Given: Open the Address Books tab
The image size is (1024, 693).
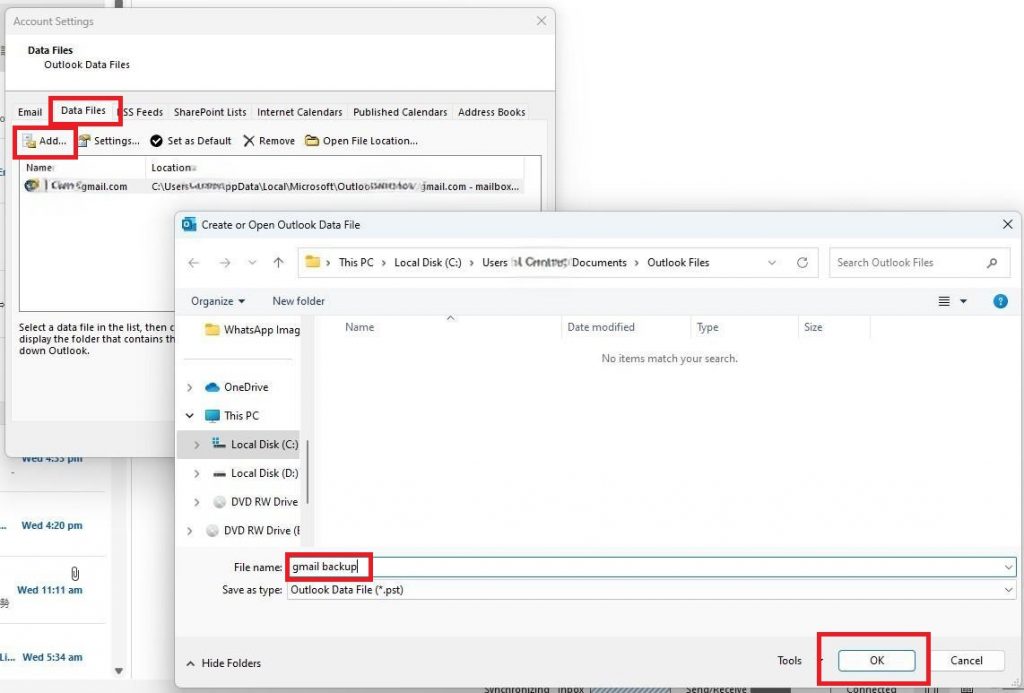Looking at the screenshot, I should coord(492,112).
